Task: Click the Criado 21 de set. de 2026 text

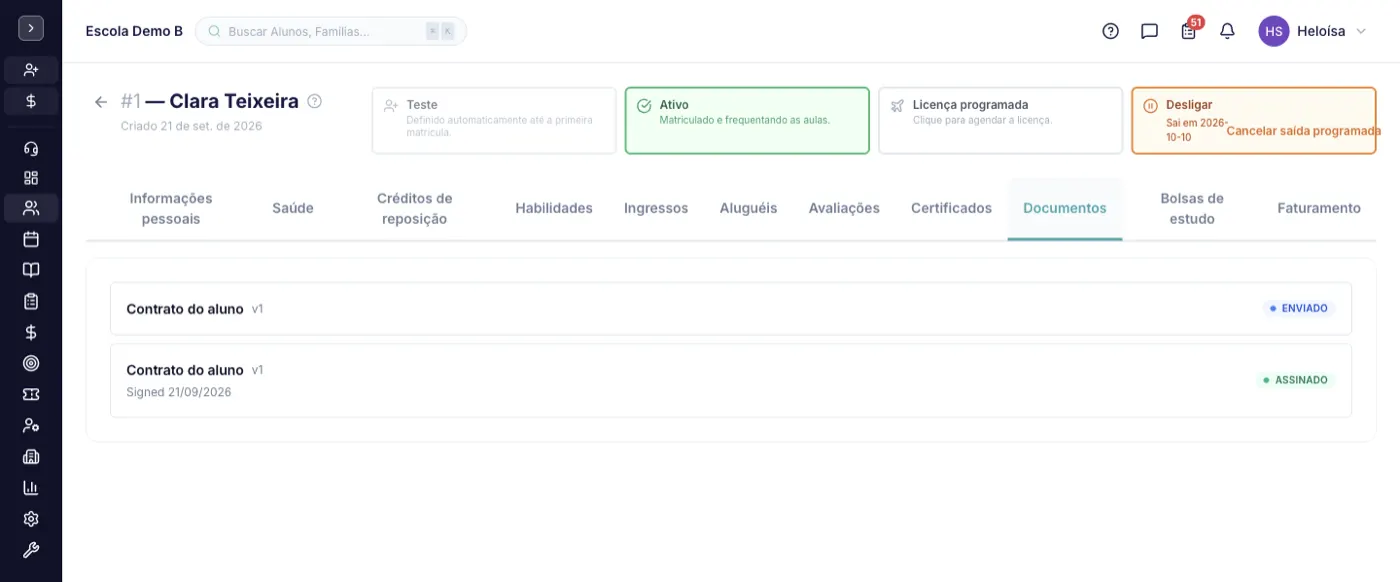Action: click(192, 126)
